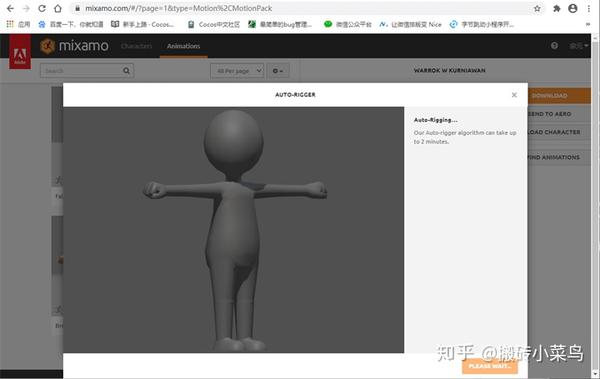Open the gear settings dropdown
Screen dimensions: 600x379
[278, 71]
